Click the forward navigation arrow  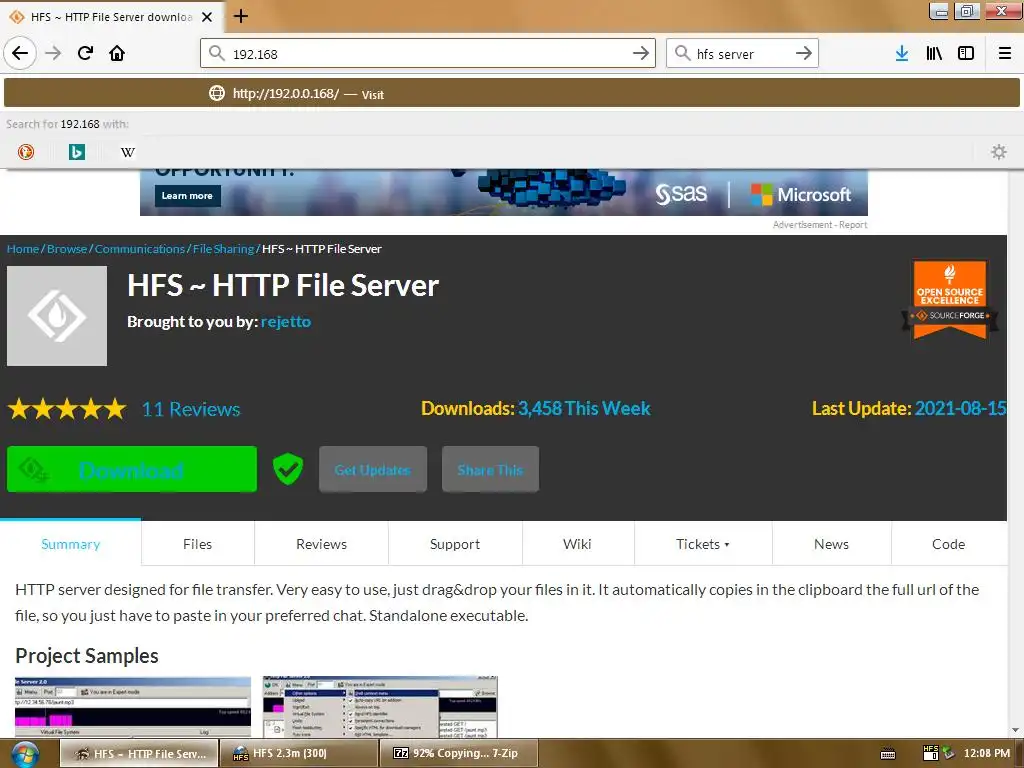point(53,53)
